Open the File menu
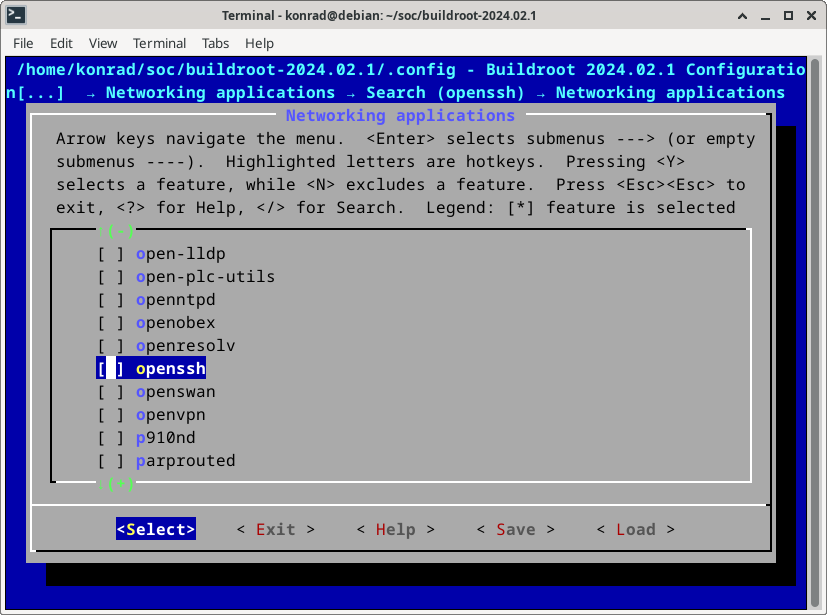Image resolution: width=827 pixels, height=615 pixels. coord(23,43)
